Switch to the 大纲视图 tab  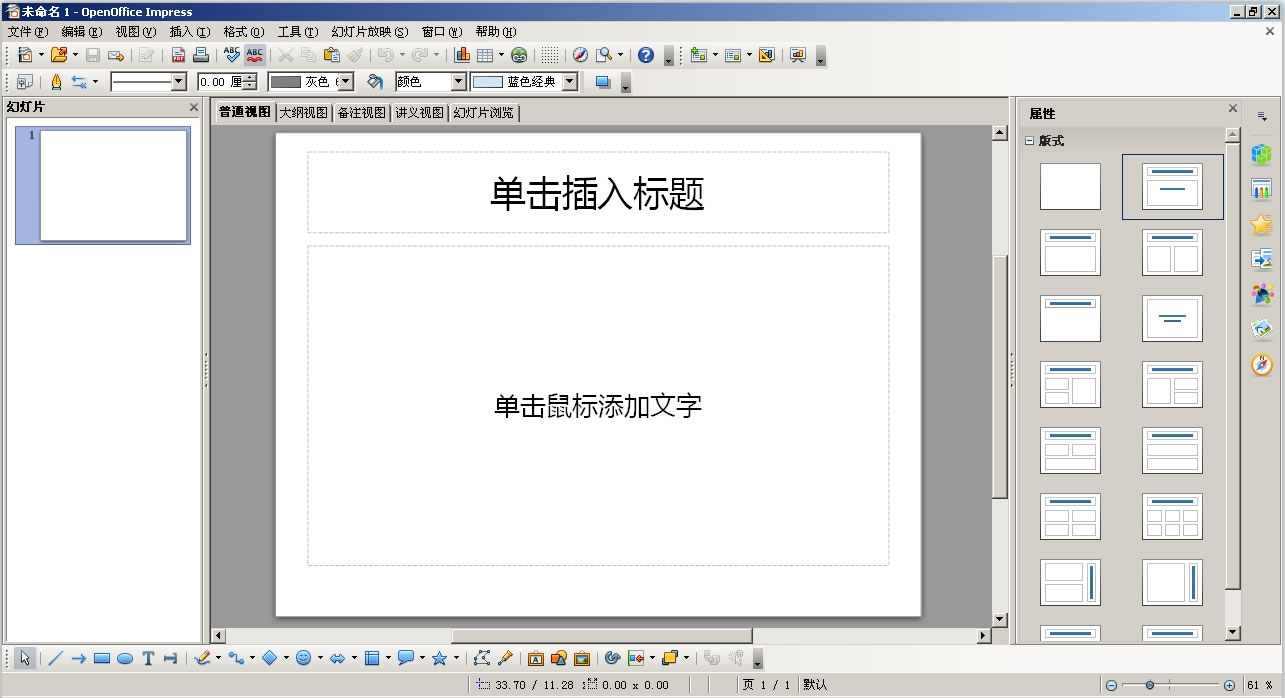click(303, 113)
